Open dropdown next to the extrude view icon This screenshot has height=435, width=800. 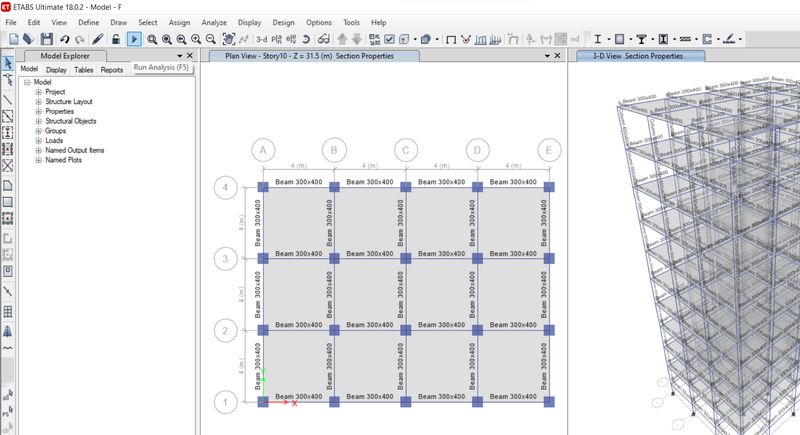(x=415, y=39)
